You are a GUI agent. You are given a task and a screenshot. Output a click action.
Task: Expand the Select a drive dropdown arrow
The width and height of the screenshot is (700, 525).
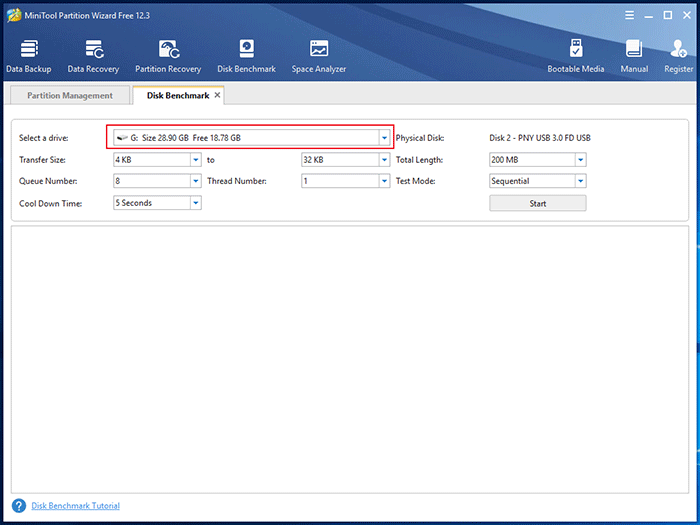384,138
